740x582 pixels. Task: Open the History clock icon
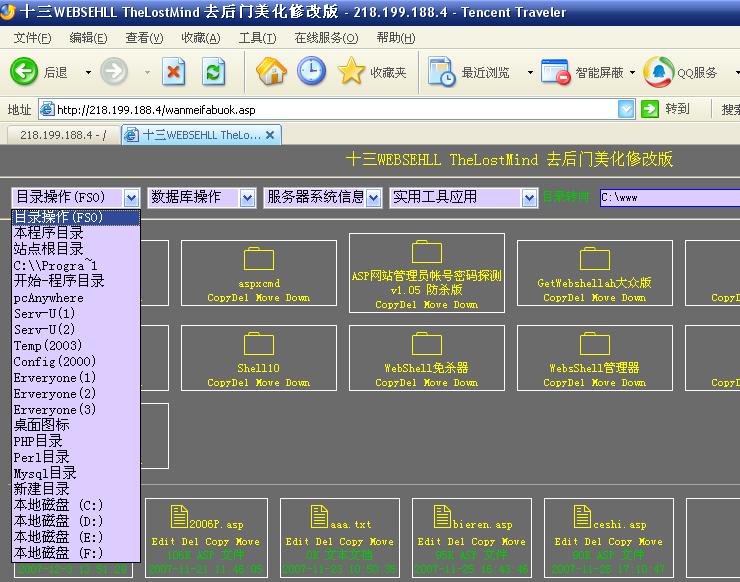pos(311,71)
